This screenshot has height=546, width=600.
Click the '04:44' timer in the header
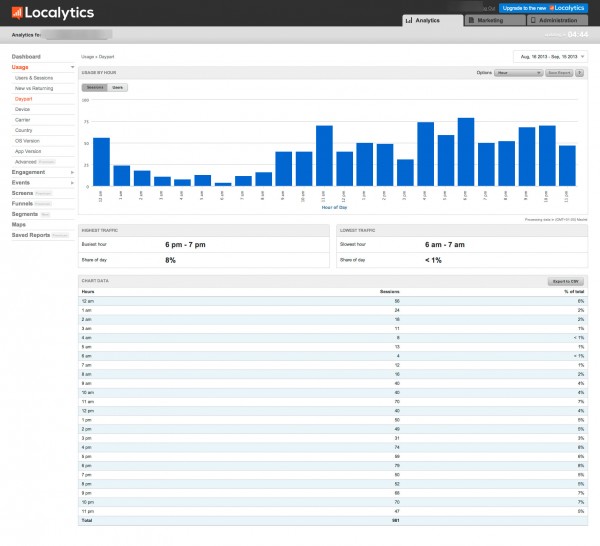[x=578, y=35]
